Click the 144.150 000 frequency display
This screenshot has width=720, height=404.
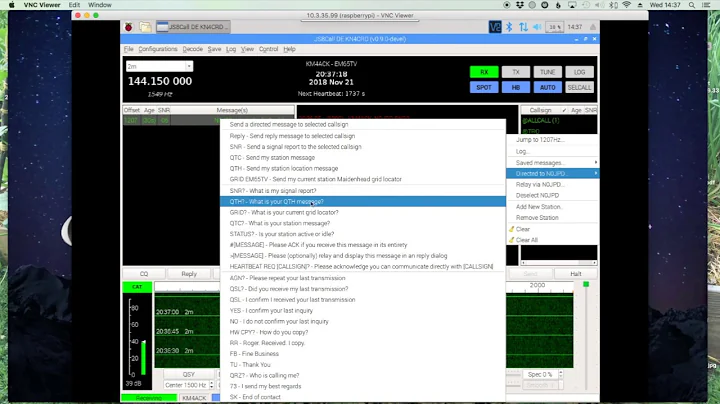point(160,81)
